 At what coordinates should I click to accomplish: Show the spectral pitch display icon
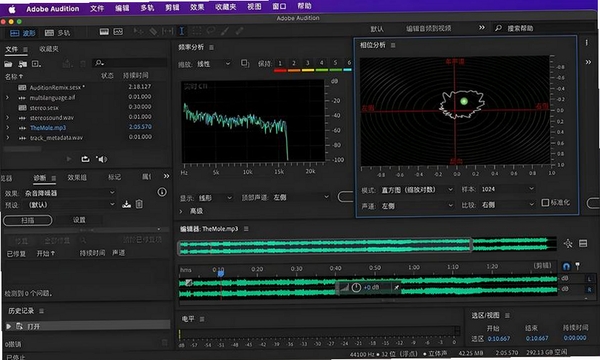coord(118,32)
